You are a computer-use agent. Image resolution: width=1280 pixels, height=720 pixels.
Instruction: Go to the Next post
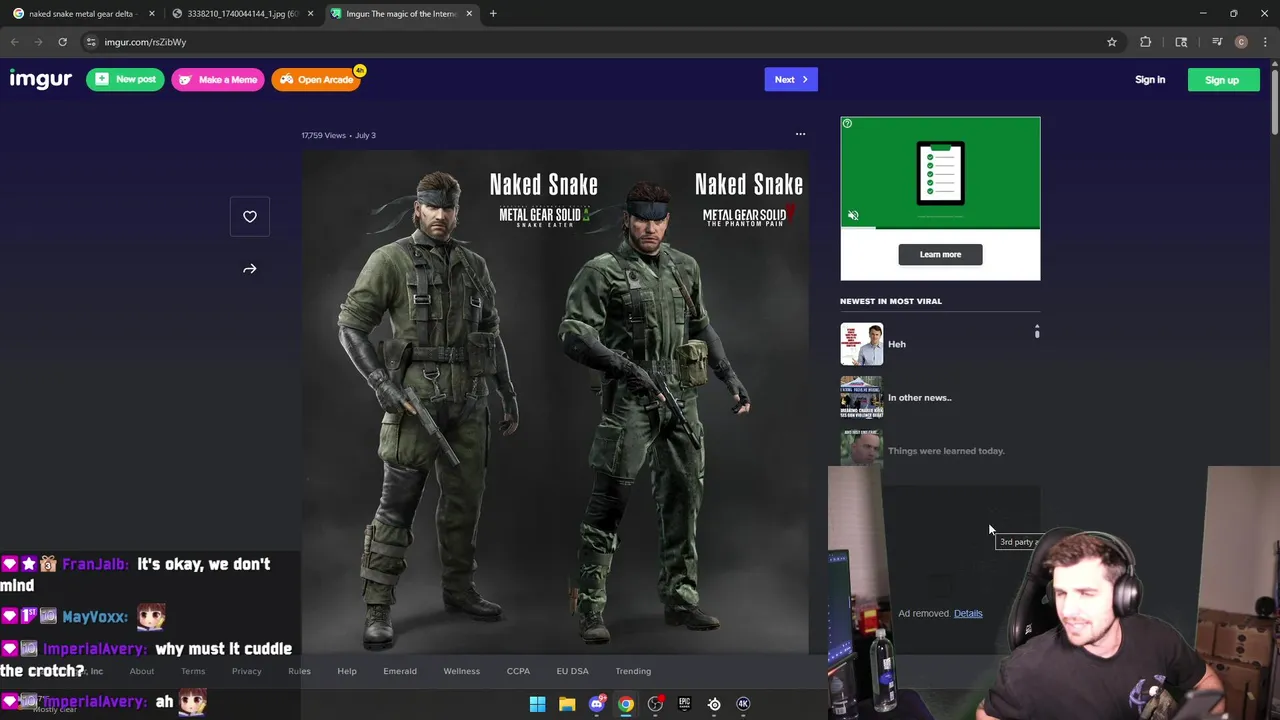pyautogui.click(x=791, y=80)
